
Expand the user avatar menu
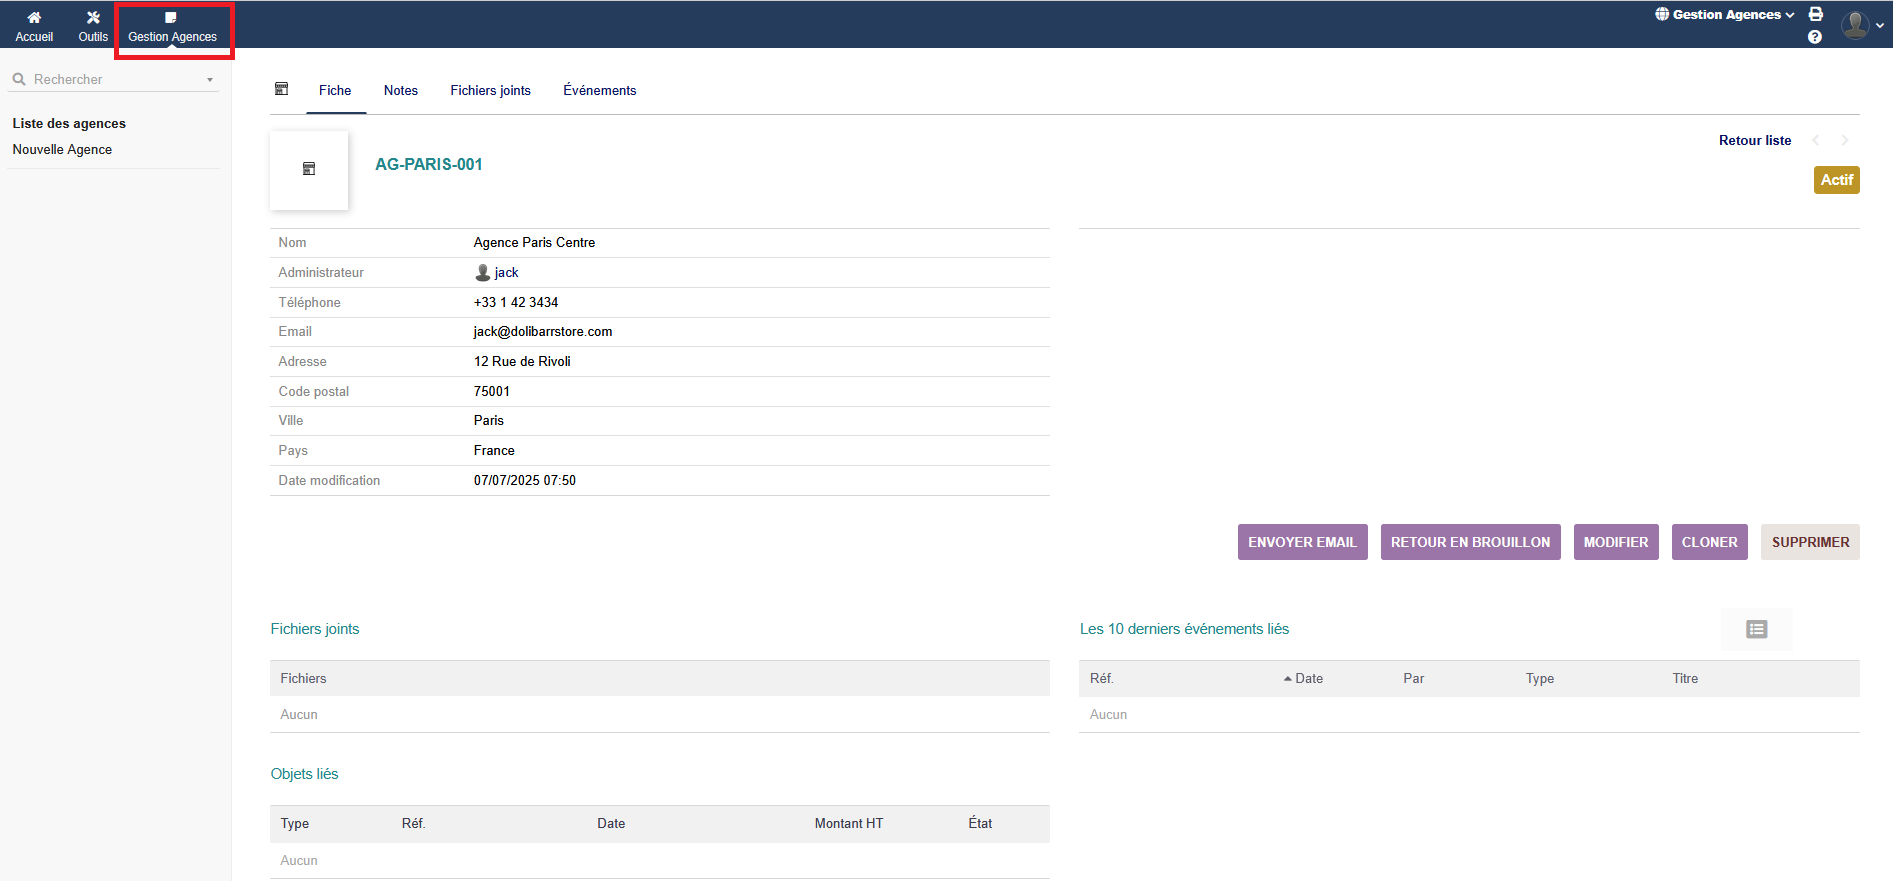[1862, 25]
